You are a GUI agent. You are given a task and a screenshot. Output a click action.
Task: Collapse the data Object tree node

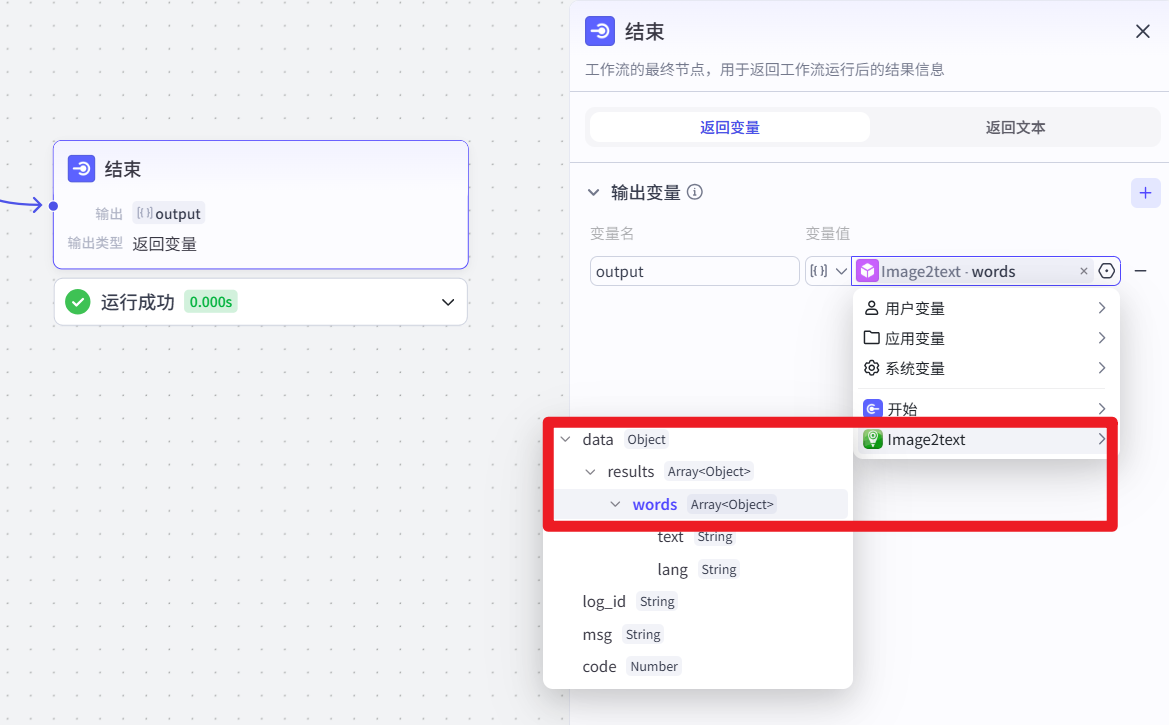pos(566,439)
